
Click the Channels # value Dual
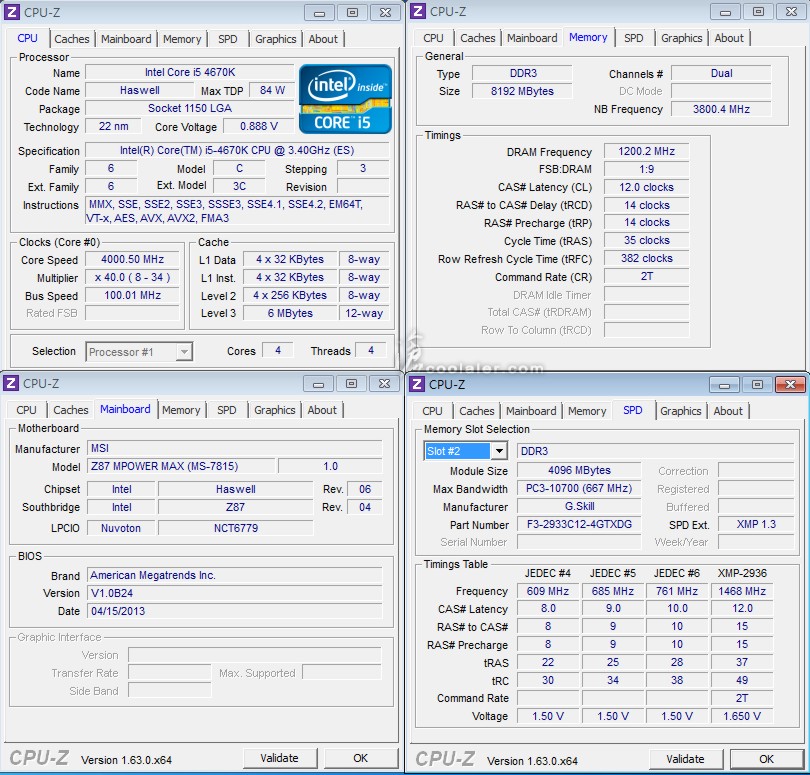click(x=721, y=73)
